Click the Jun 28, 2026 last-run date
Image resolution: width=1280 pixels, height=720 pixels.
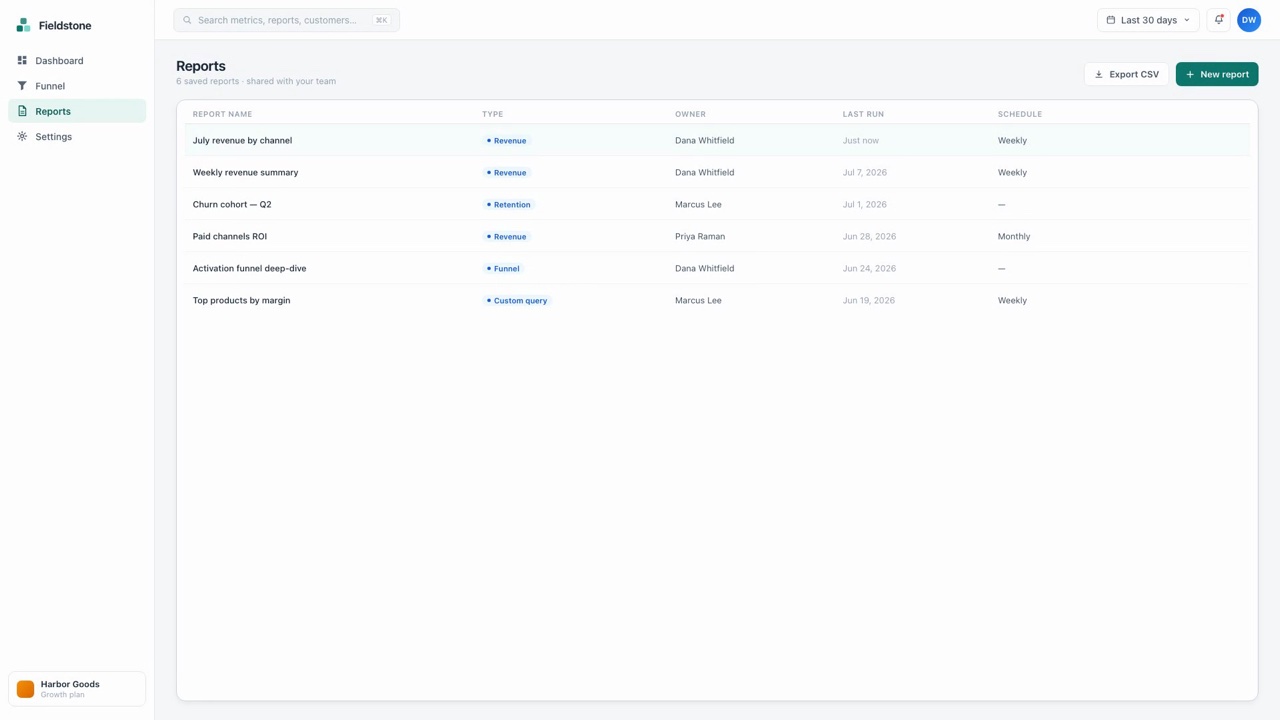tap(869, 236)
